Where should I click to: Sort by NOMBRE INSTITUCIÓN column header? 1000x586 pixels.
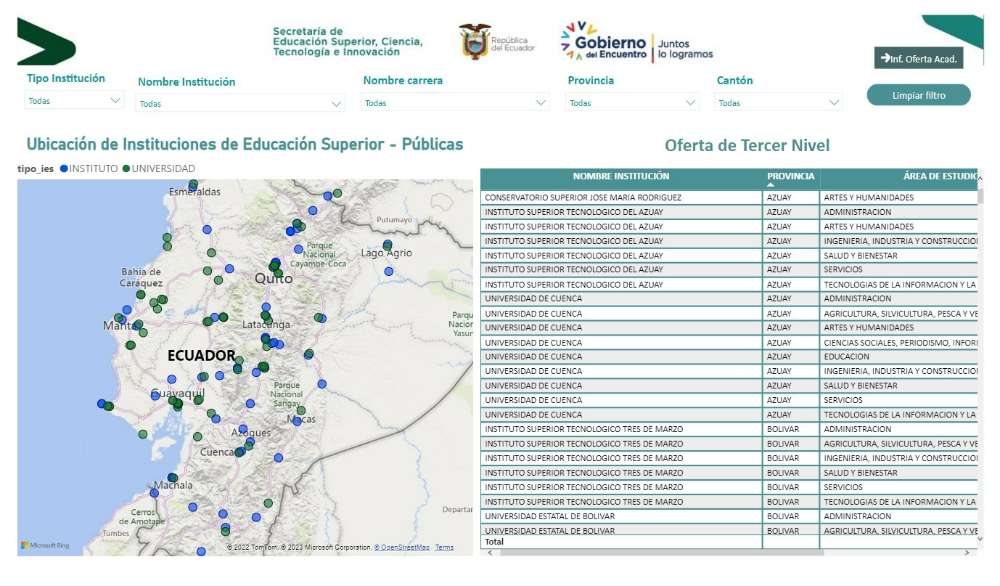point(621,177)
